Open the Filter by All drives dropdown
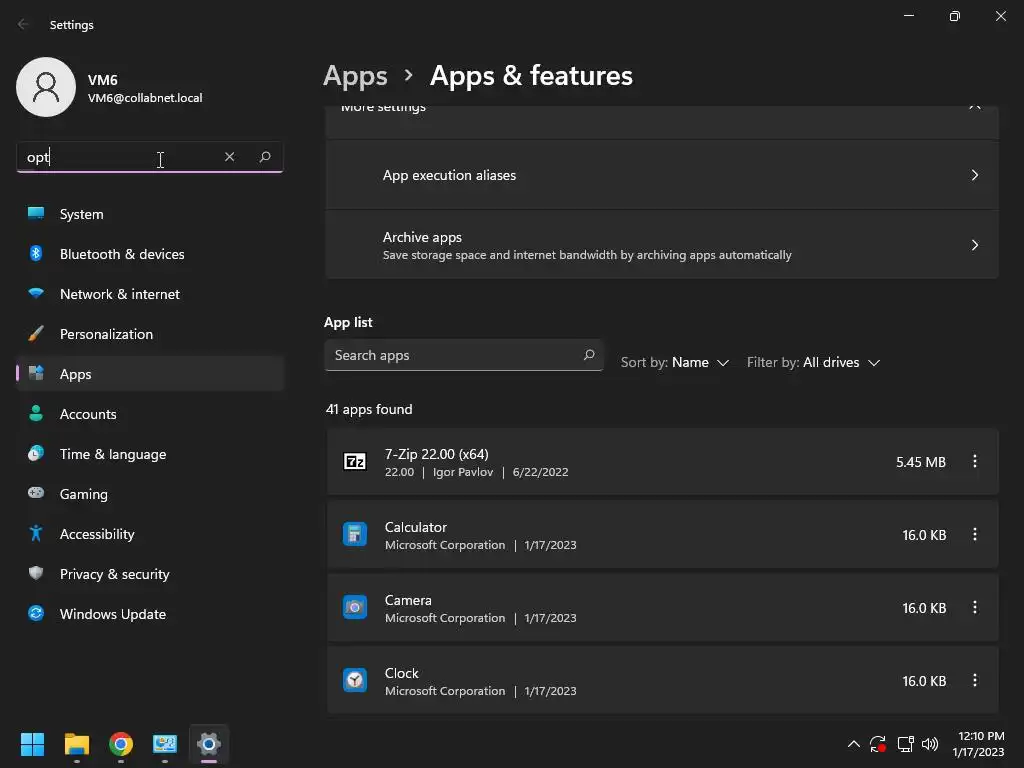Screen dimensions: 1024x768 point(814,363)
